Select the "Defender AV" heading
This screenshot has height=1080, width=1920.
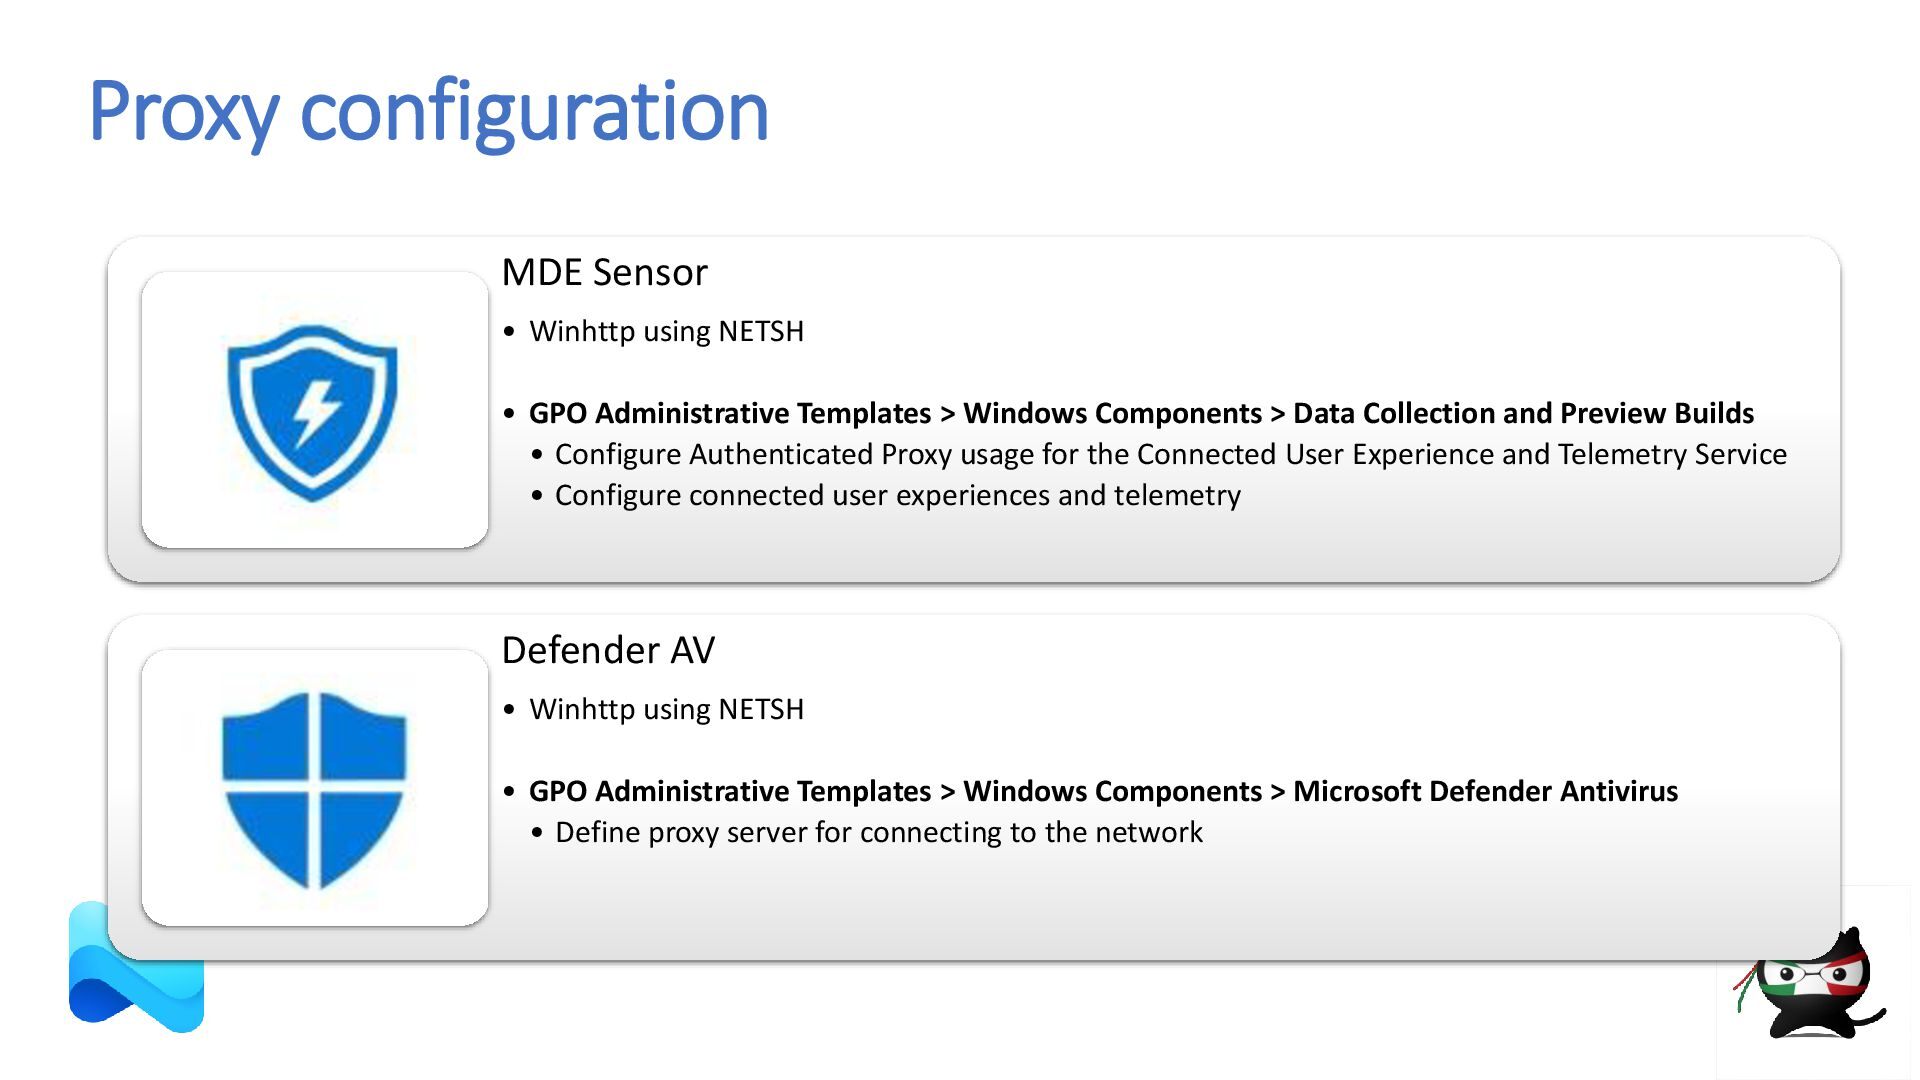point(608,650)
